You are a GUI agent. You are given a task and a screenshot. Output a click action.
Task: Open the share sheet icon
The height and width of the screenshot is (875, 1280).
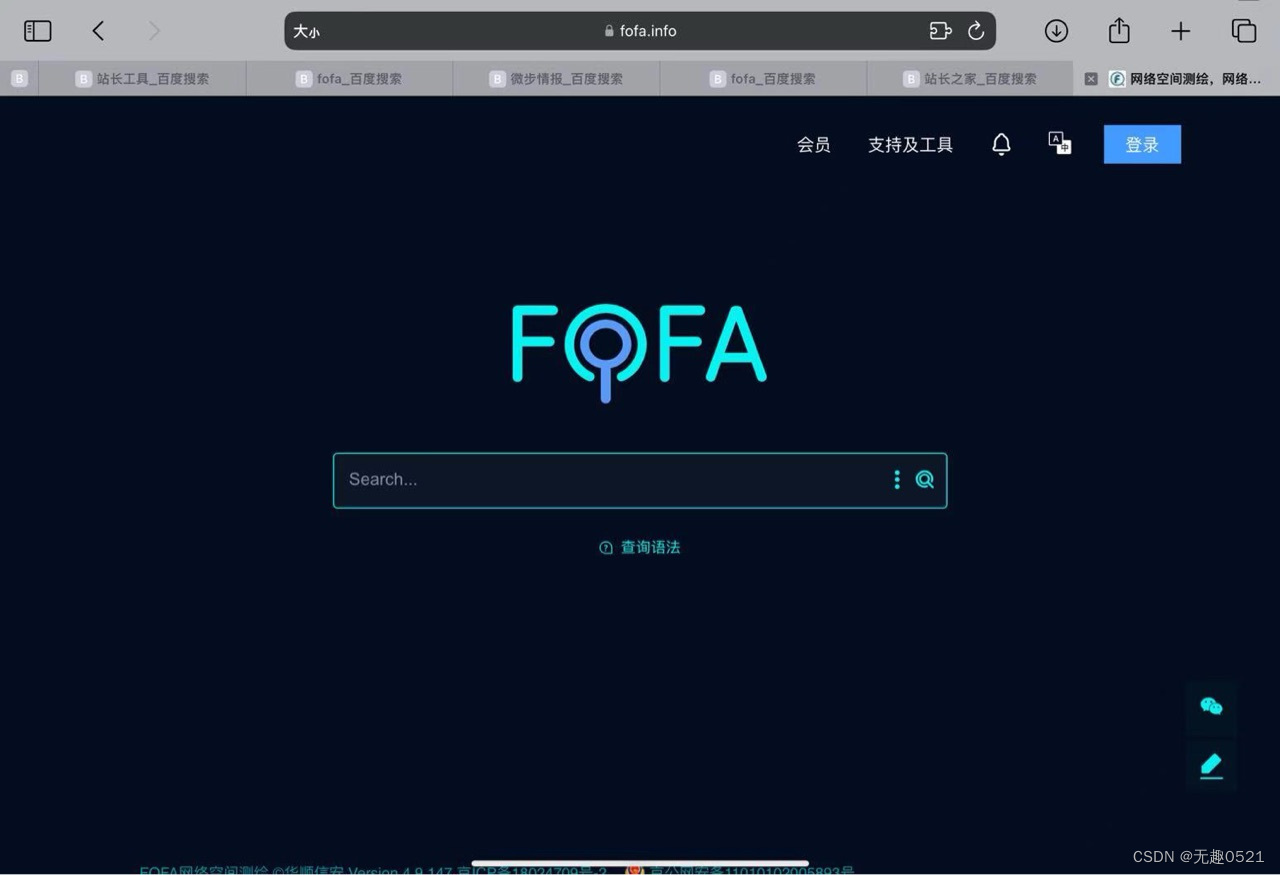pyautogui.click(x=1119, y=31)
